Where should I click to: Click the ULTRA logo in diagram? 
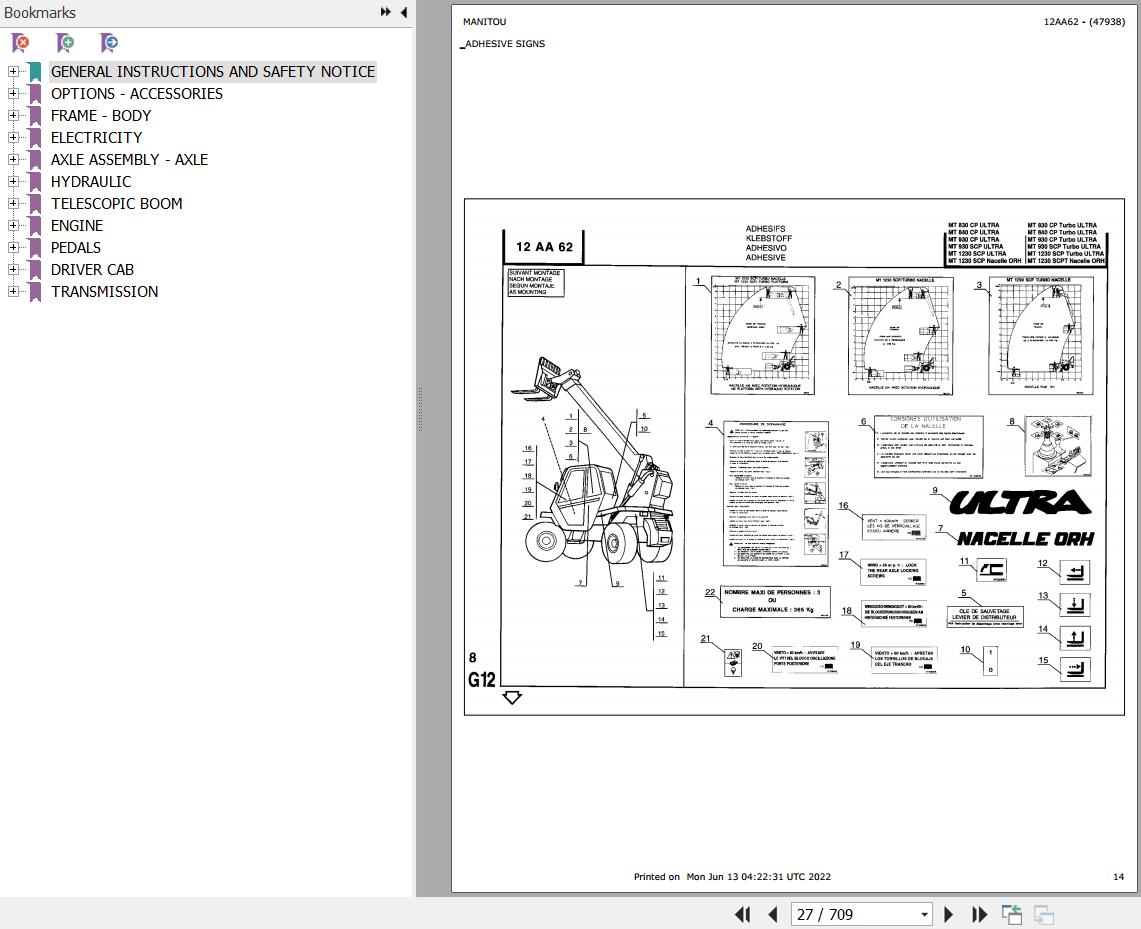pos(1020,502)
